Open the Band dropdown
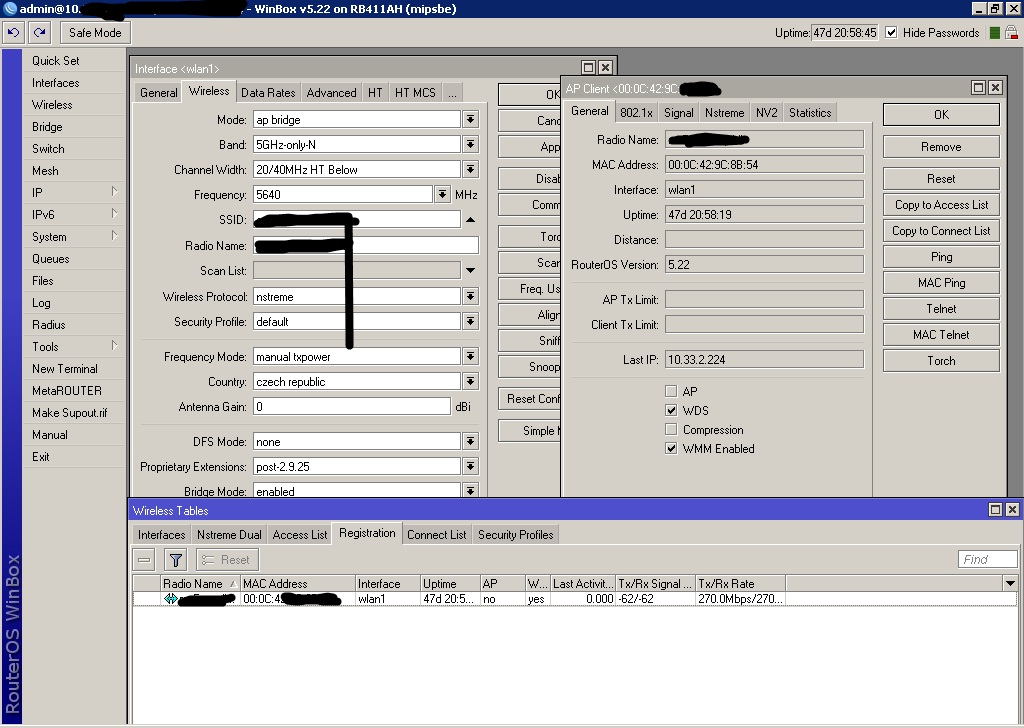This screenshot has width=1024, height=728. click(x=470, y=144)
